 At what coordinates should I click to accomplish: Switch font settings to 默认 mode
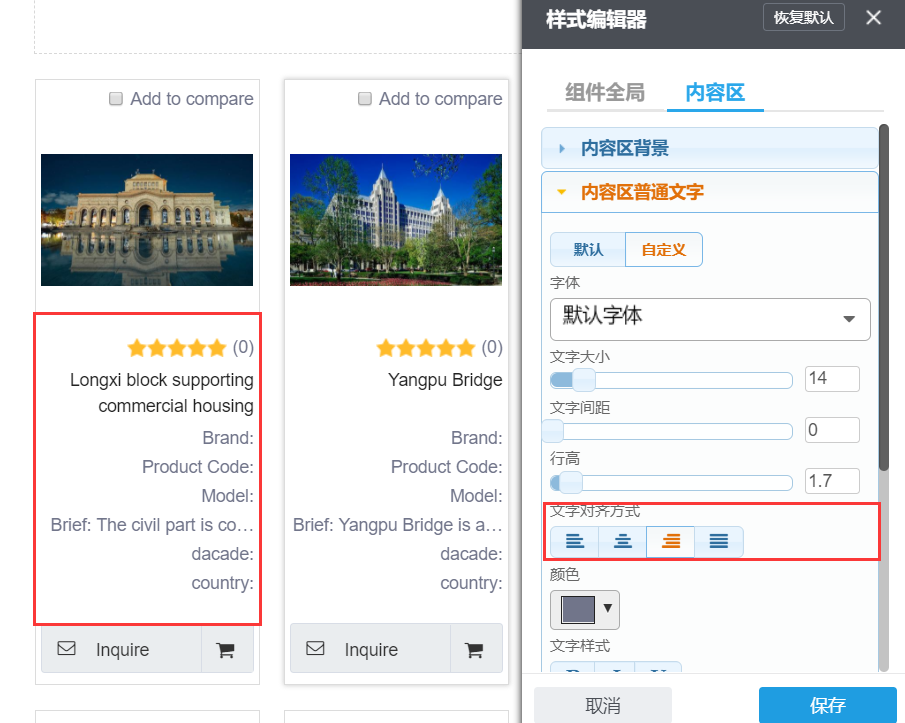tap(587, 249)
